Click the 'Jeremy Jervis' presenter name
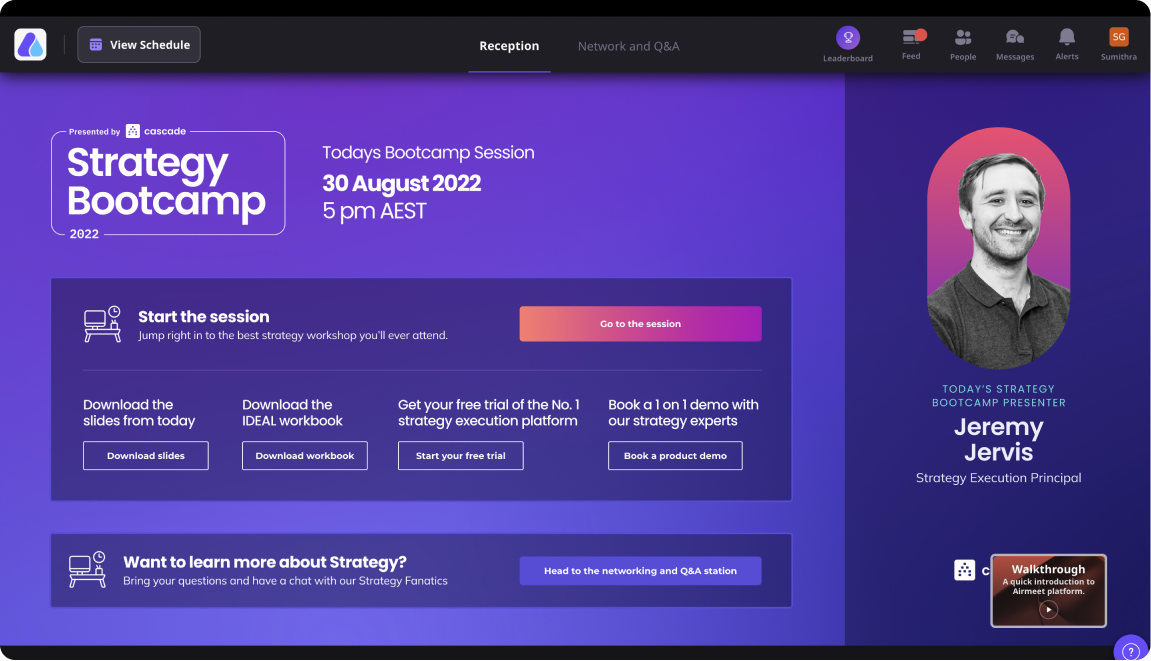 click(x=998, y=439)
